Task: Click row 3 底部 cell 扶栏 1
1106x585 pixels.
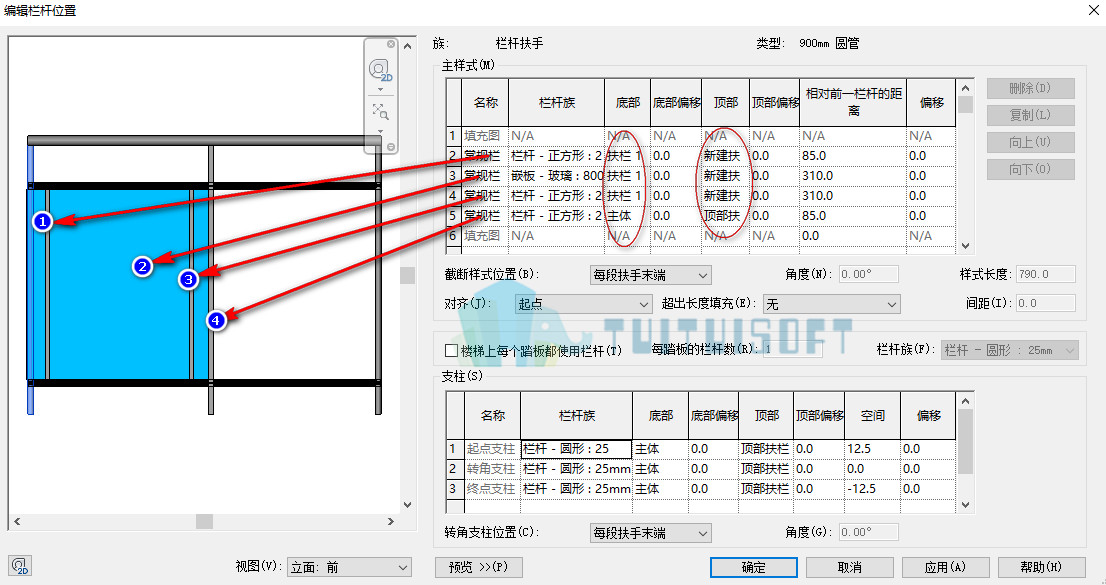Action: (628, 175)
